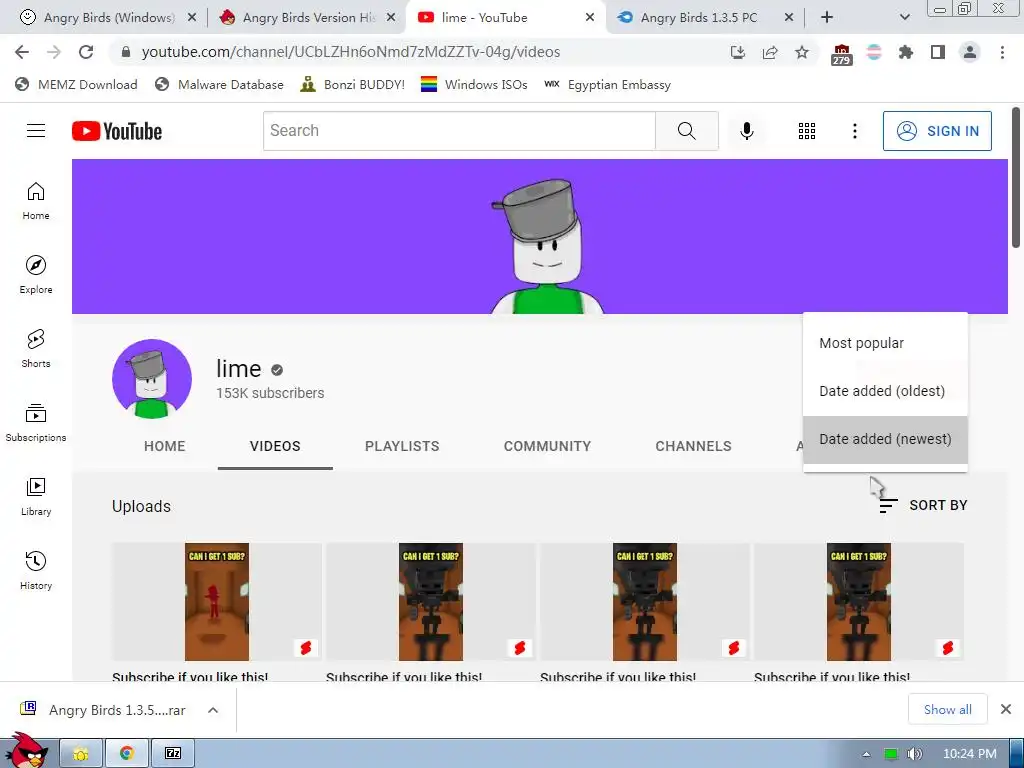Viewport: 1024px width, 768px height.
Task: Click the share page icon in address bar
Action: click(770, 52)
